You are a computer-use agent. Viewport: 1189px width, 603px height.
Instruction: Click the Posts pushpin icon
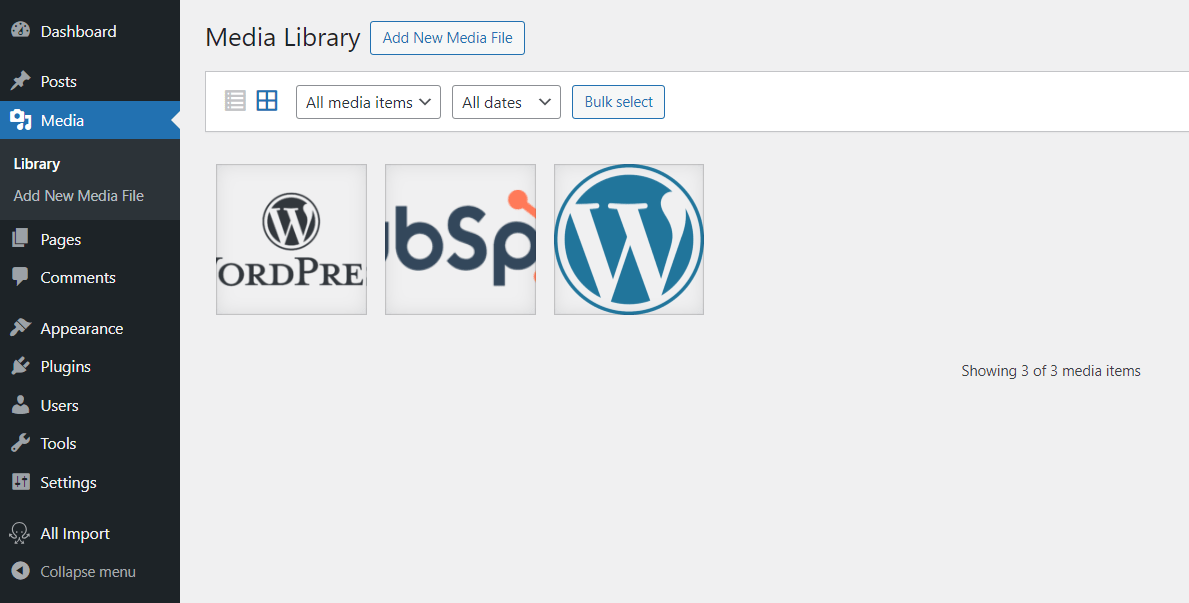tap(20, 81)
